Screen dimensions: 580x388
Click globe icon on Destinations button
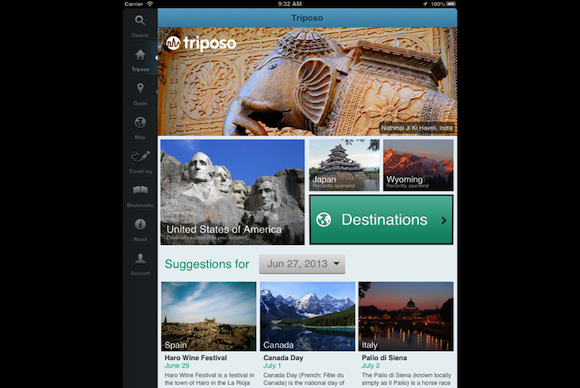[324, 220]
